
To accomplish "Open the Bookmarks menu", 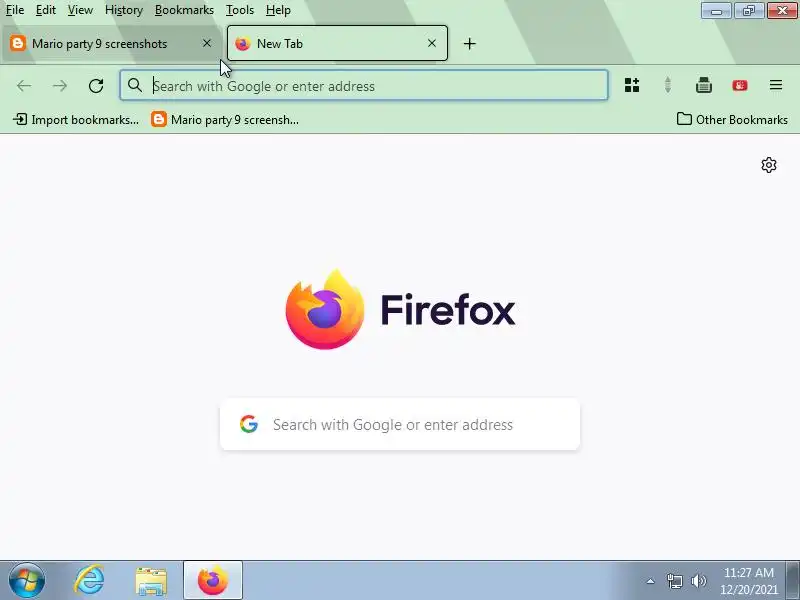I will [184, 10].
